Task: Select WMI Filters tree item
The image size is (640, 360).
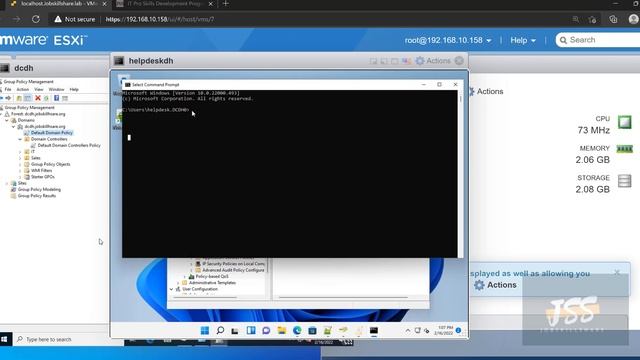Action: (x=41, y=171)
